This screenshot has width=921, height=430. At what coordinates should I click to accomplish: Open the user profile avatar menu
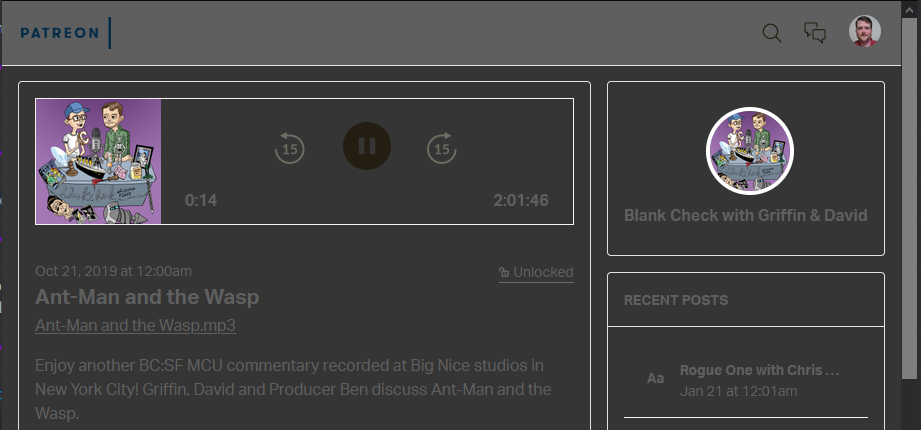point(865,31)
